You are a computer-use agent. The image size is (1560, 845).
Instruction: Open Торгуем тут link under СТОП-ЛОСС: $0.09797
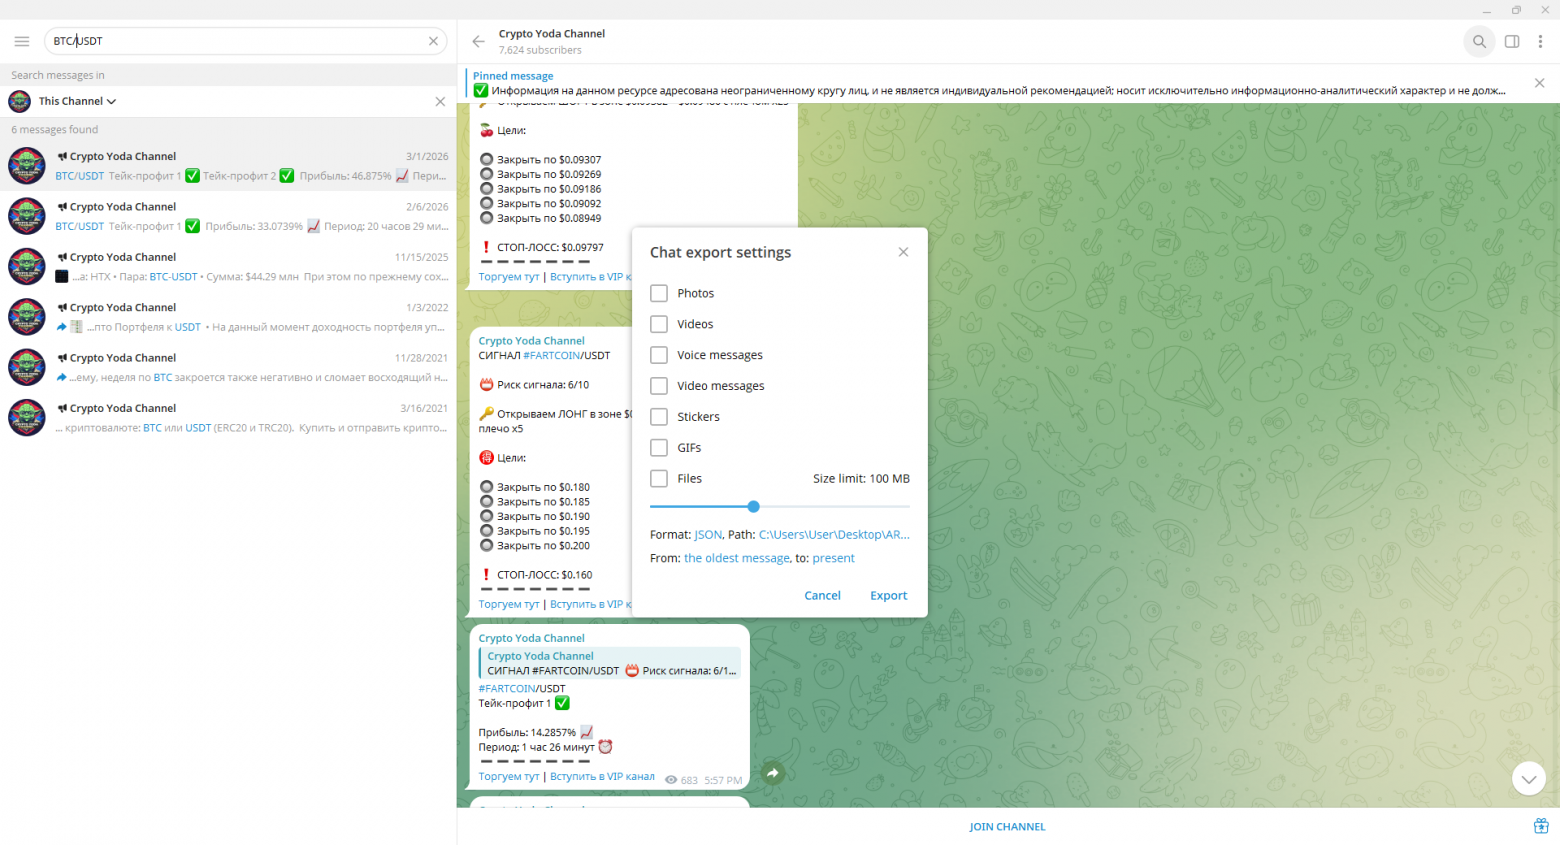(x=509, y=277)
